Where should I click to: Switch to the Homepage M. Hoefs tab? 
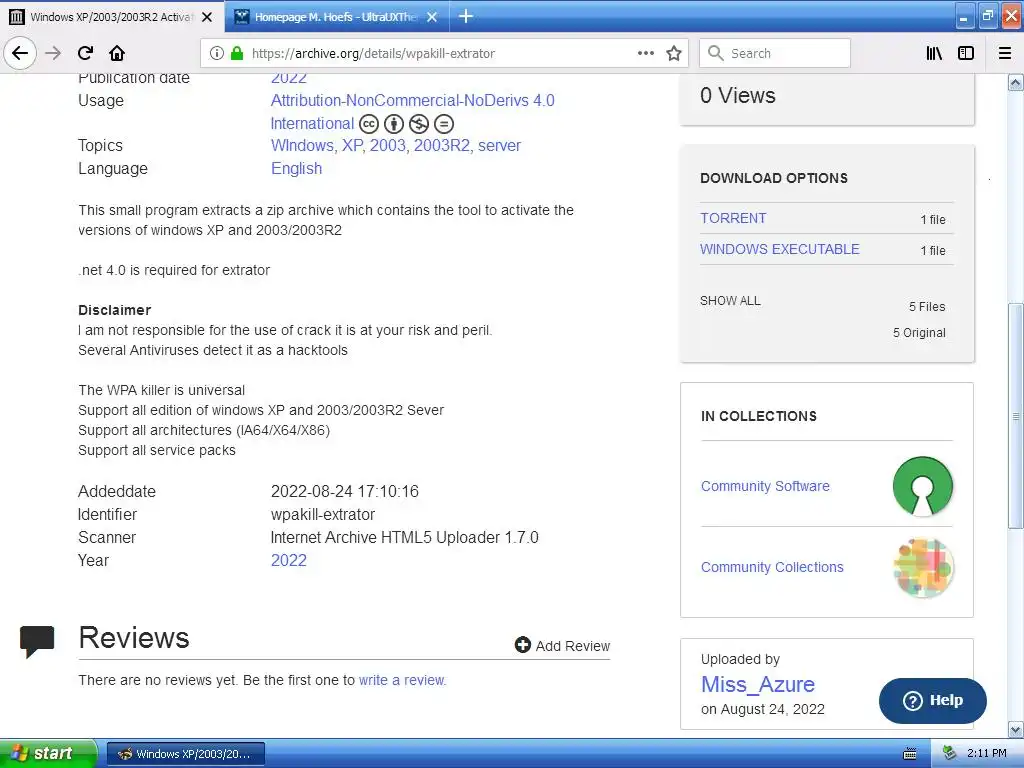pos(336,17)
